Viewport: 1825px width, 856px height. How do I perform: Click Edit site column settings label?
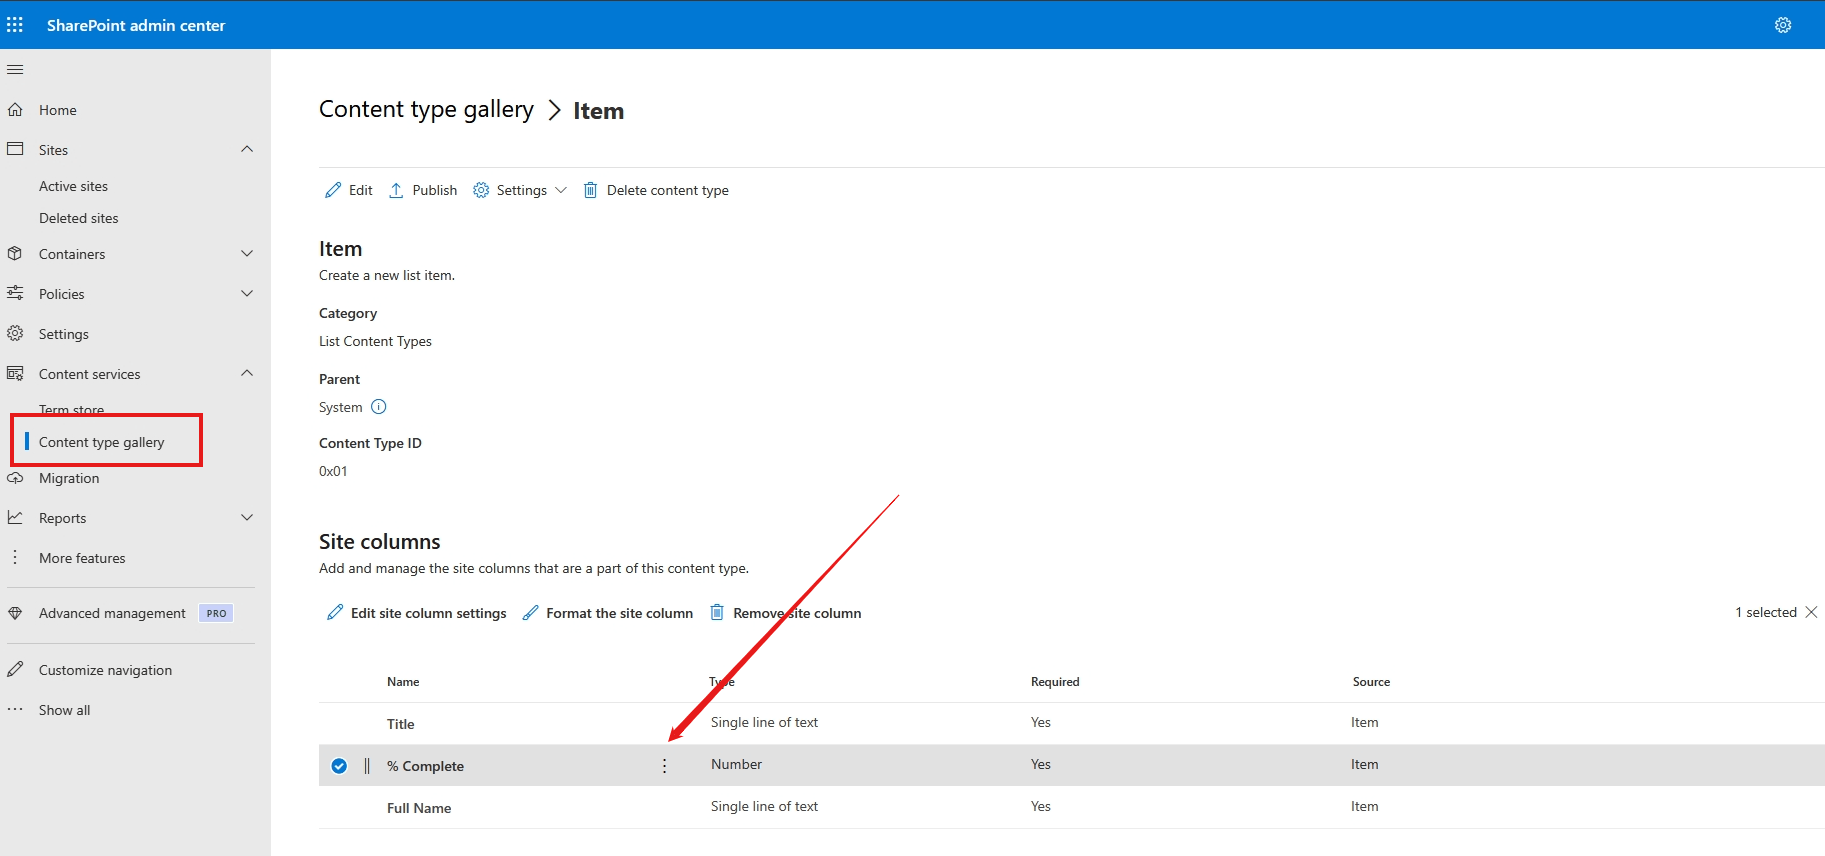(x=428, y=613)
